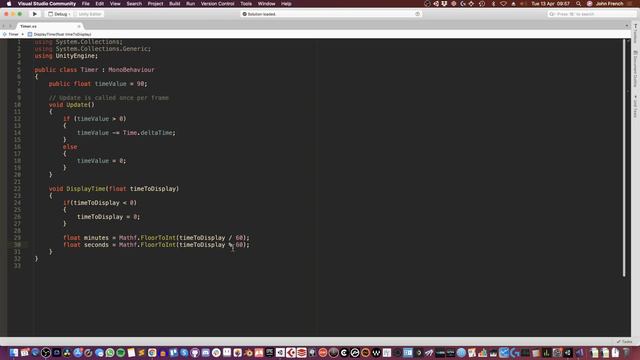This screenshot has width=640, height=360.
Task: Click the vertical editor scrollbar
Action: click(624, 158)
